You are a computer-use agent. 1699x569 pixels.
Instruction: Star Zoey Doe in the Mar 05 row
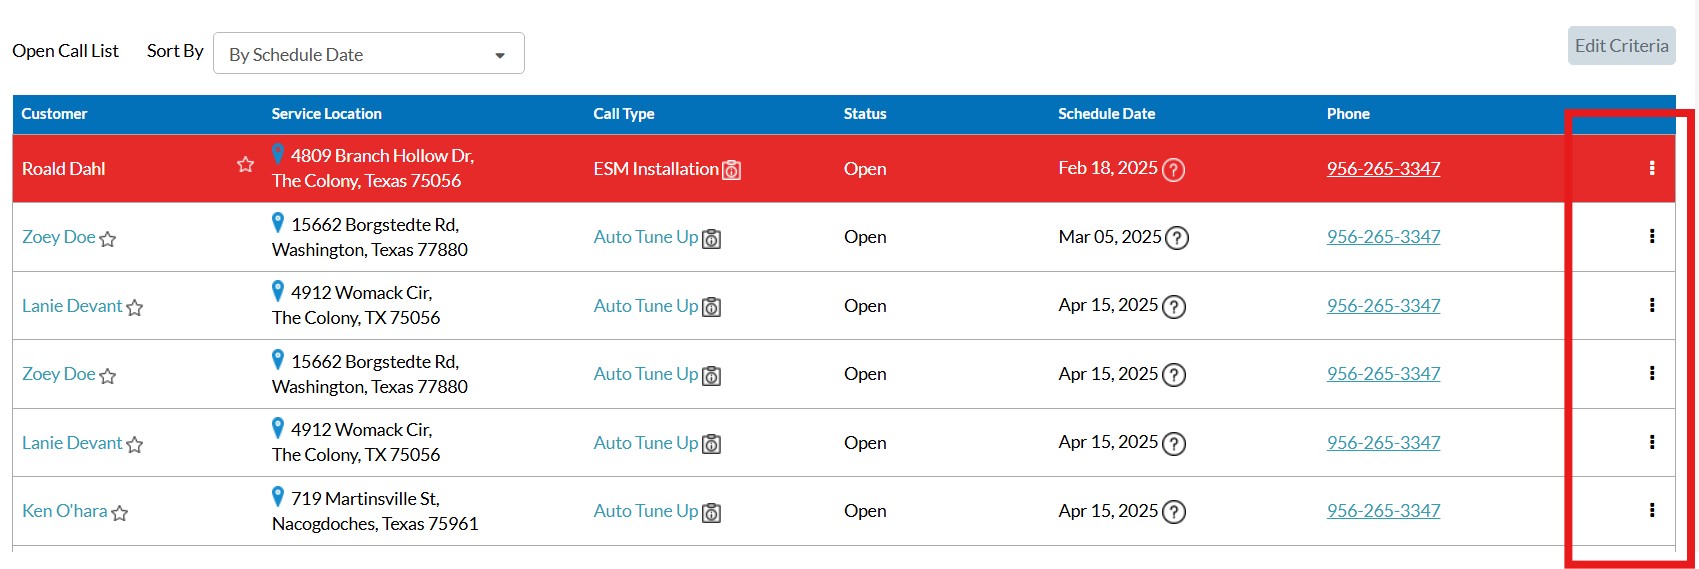tap(108, 239)
